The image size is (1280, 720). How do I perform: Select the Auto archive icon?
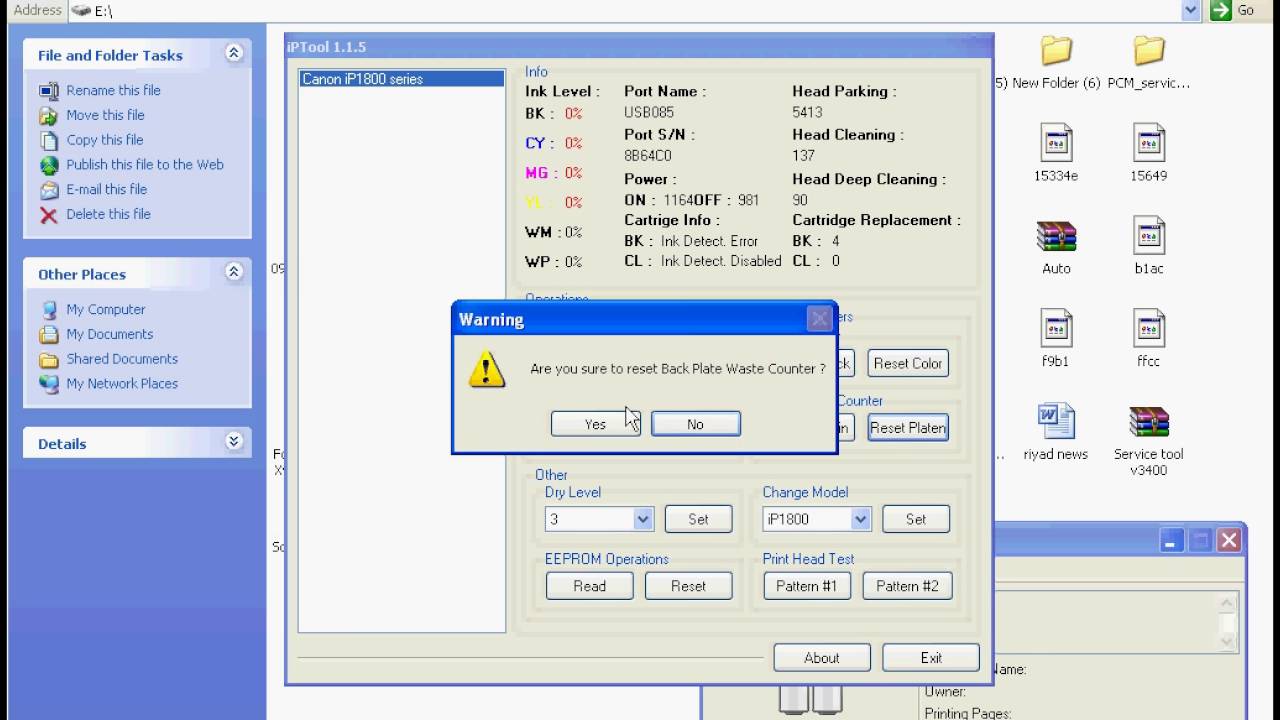[x=1056, y=236]
